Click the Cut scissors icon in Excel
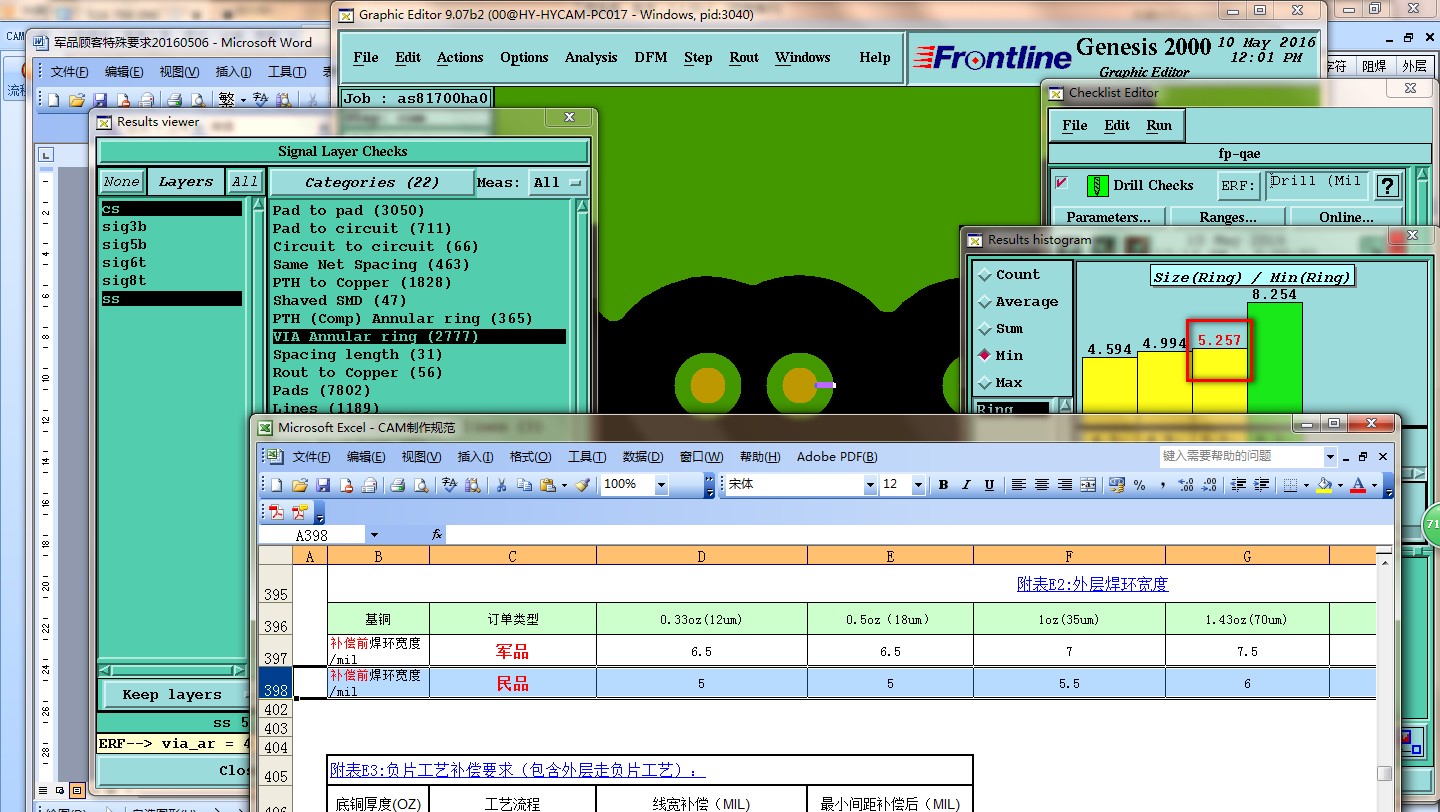1440x812 pixels. click(500, 485)
